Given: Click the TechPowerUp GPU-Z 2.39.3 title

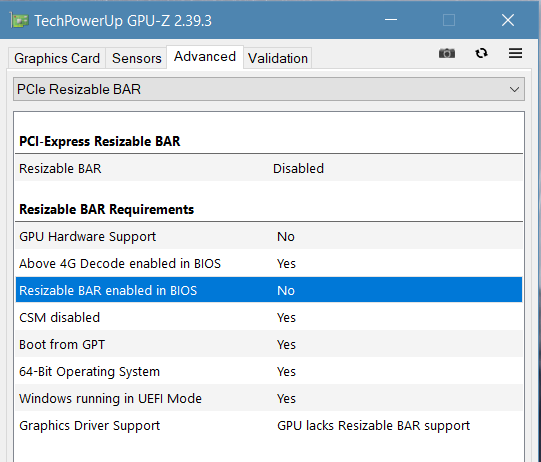Looking at the screenshot, I should tap(123, 21).
